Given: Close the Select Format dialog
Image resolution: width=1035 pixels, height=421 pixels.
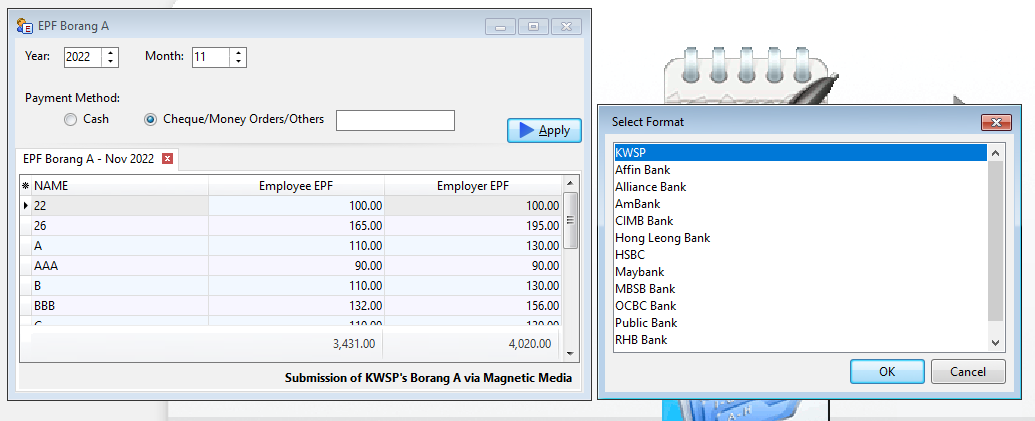Looking at the screenshot, I should (x=995, y=122).
